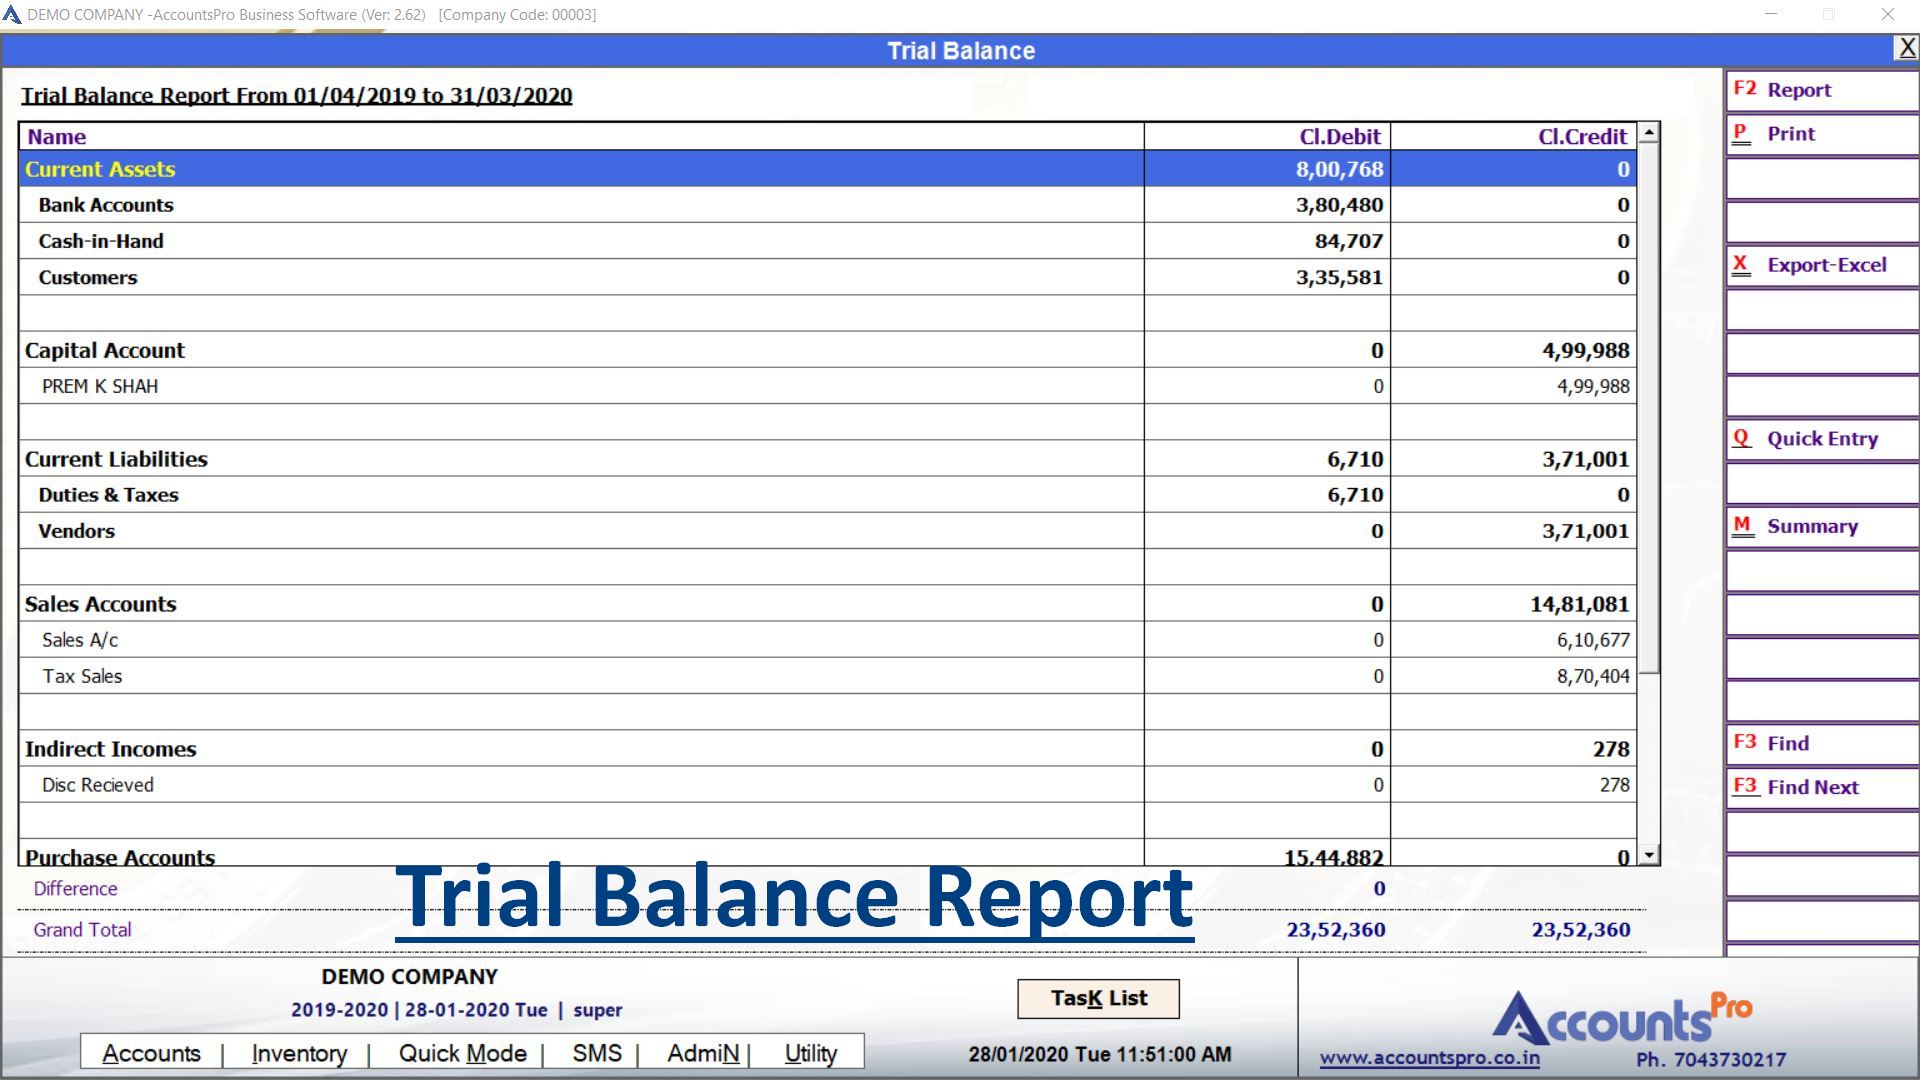The image size is (1920, 1080).
Task: Open the SMS menu
Action: (x=597, y=1054)
